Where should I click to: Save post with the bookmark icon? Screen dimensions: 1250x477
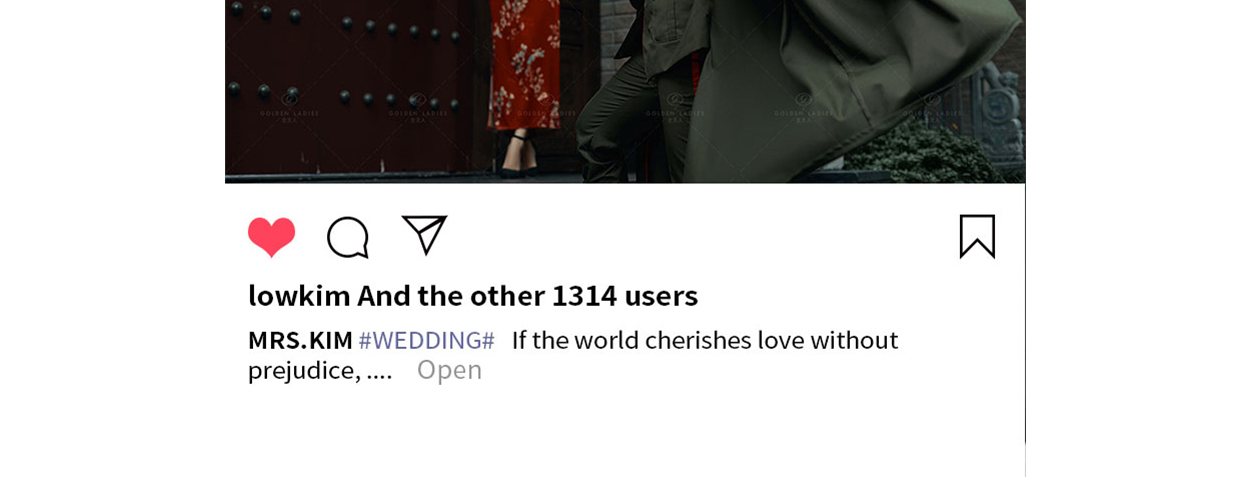[x=977, y=237]
